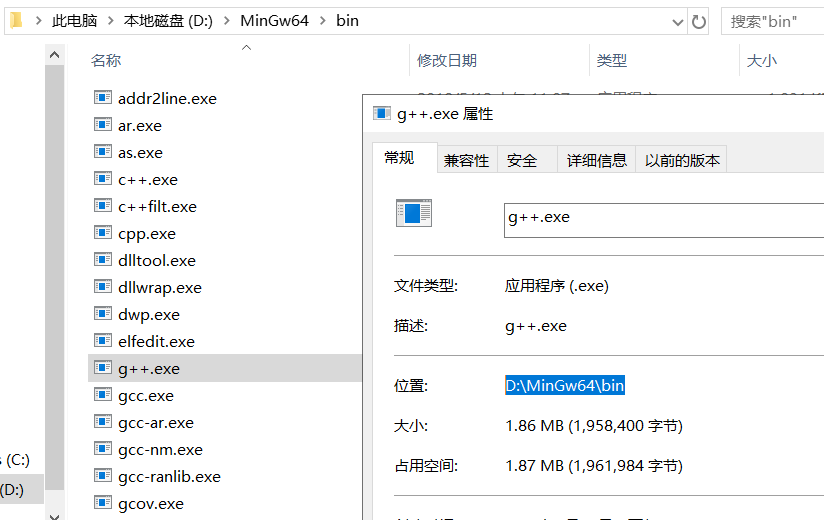Expand chevron after MinGw64 in breadcrumb
The width and height of the screenshot is (824, 520).
pyautogui.click(x=323, y=21)
